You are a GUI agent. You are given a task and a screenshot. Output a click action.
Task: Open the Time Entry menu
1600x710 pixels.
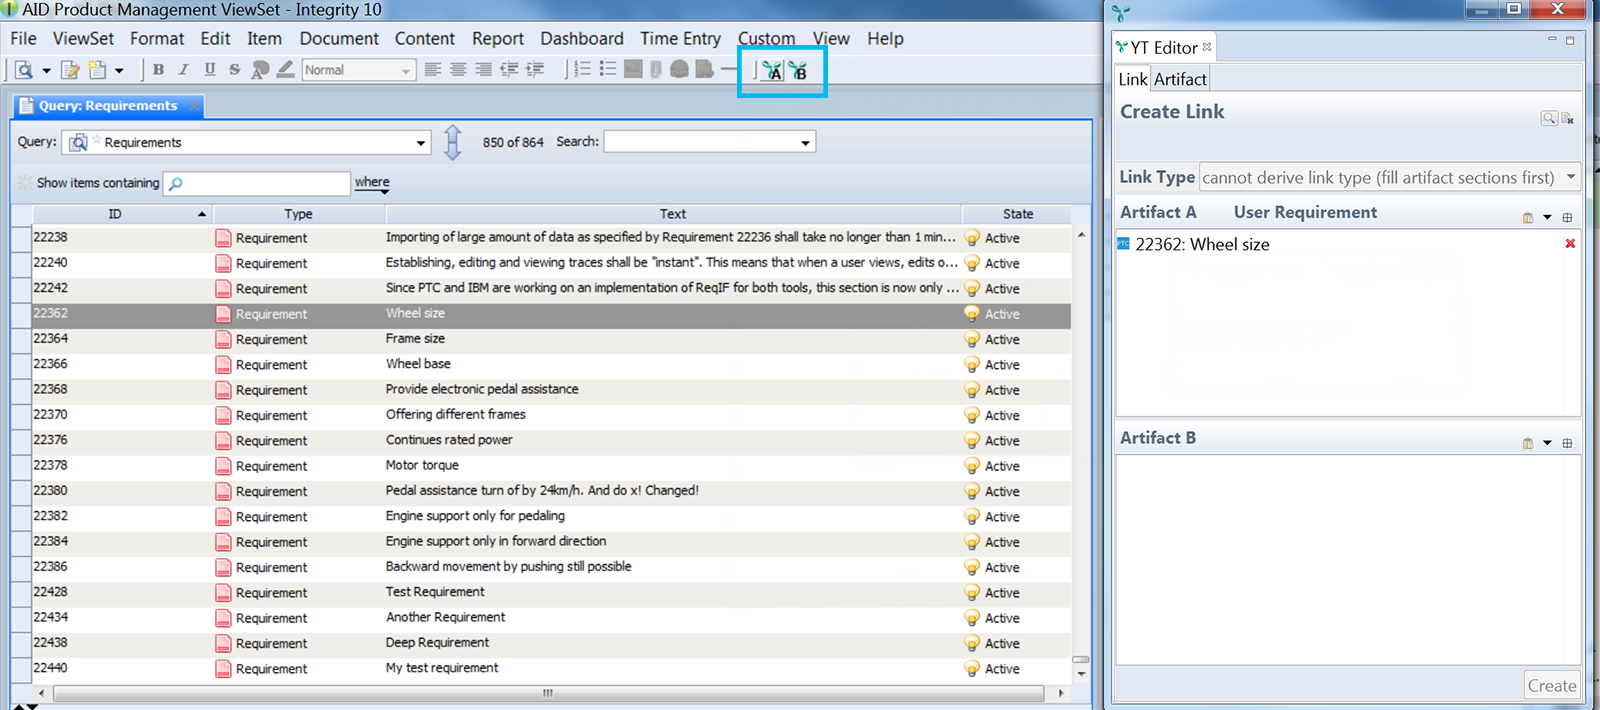(680, 38)
